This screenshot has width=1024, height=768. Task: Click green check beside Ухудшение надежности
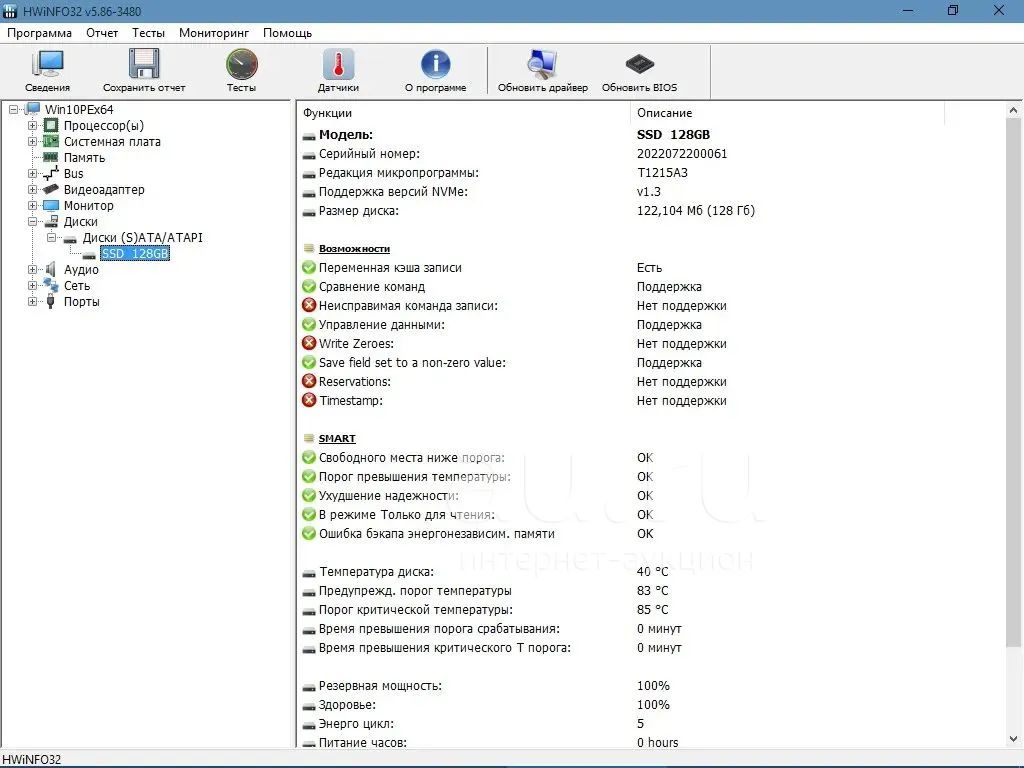click(x=309, y=495)
